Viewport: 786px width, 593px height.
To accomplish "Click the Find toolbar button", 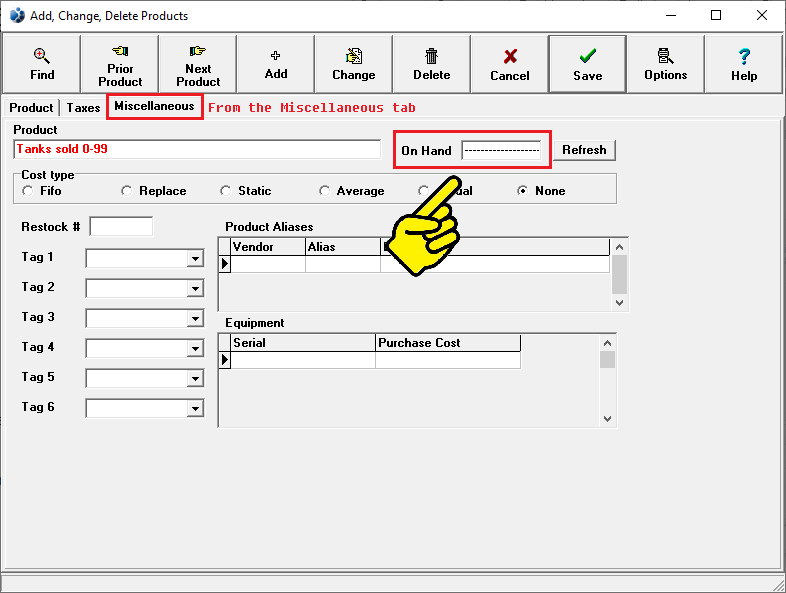I will point(42,64).
